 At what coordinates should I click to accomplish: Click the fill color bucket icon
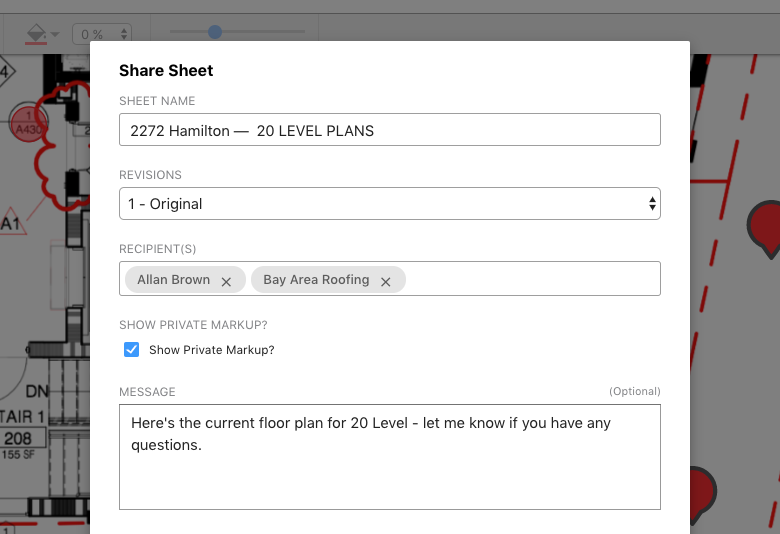pyautogui.click(x=37, y=33)
